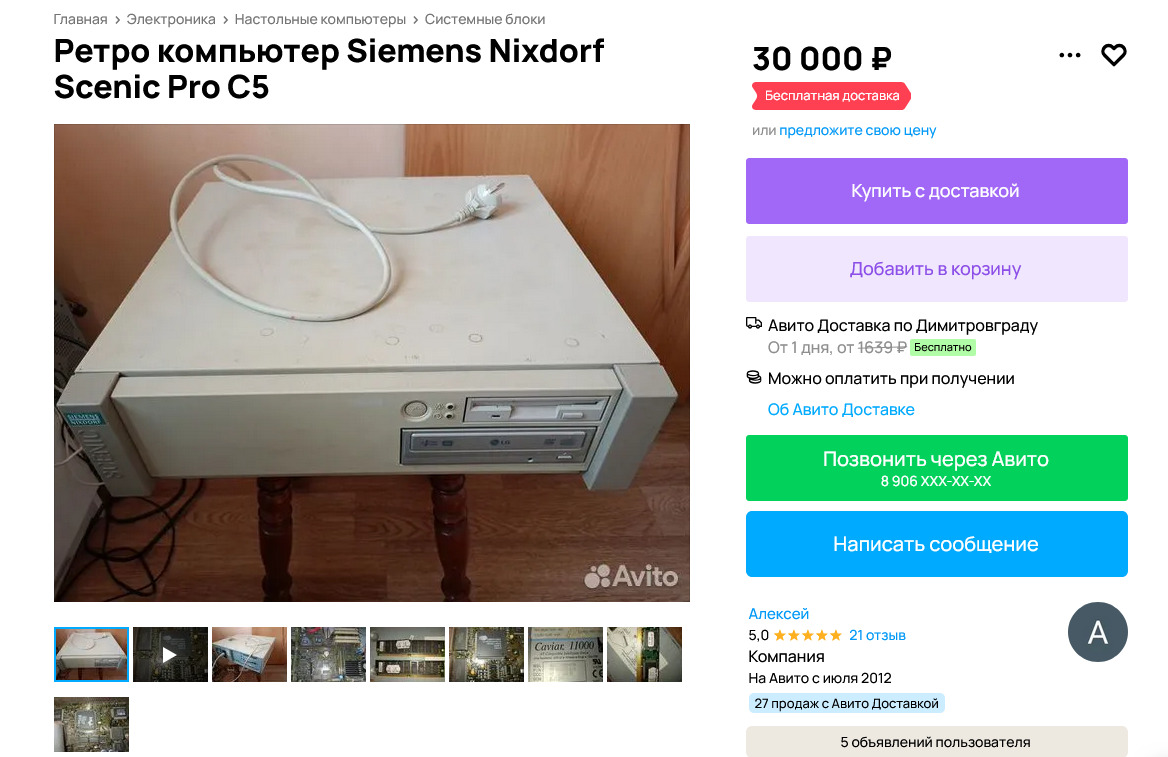The width and height of the screenshot is (1168, 757).
Task: Play the video thumbnail in gallery
Action: coord(170,654)
